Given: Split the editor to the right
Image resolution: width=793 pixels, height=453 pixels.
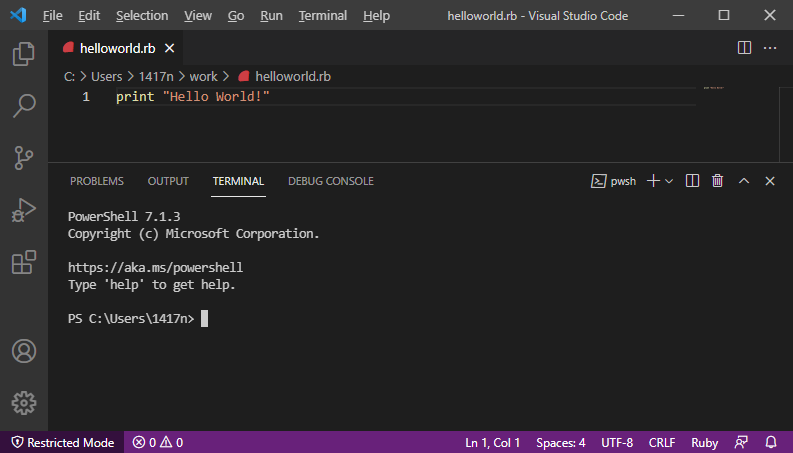Looking at the screenshot, I should click(x=744, y=47).
